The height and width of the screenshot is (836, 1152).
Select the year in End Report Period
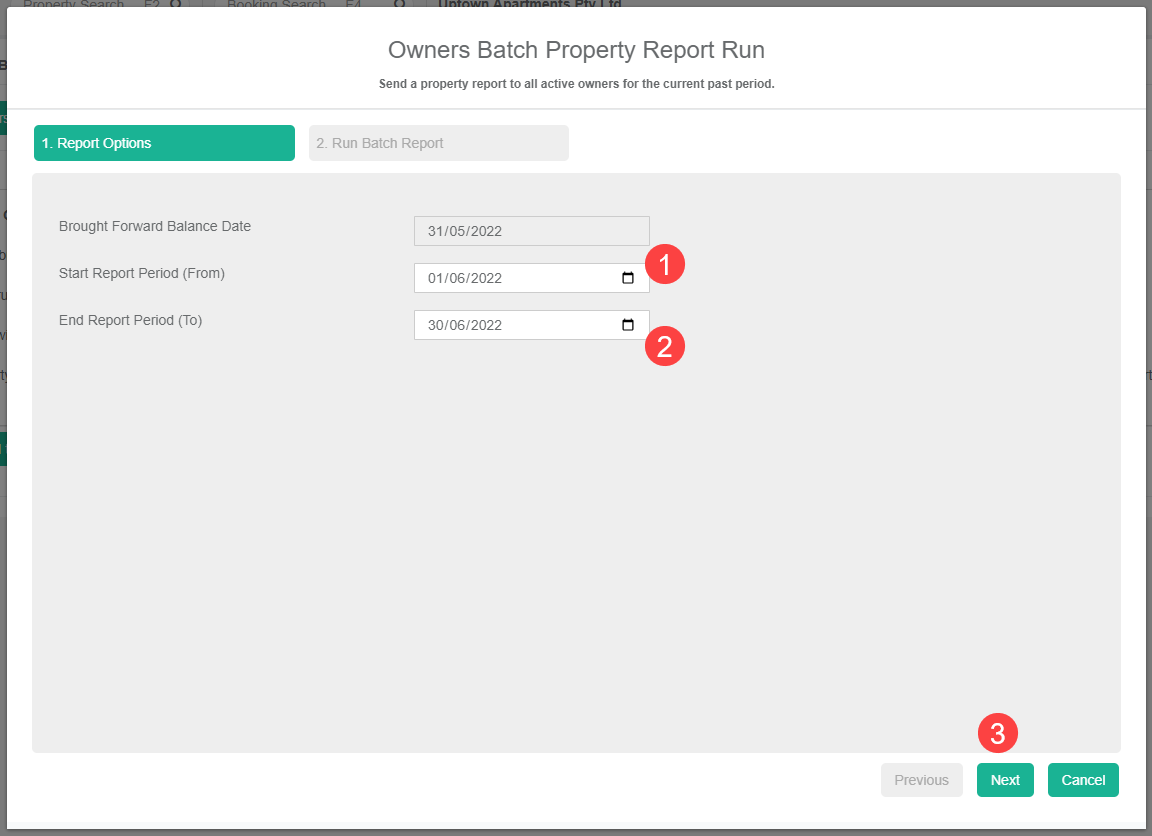486,325
